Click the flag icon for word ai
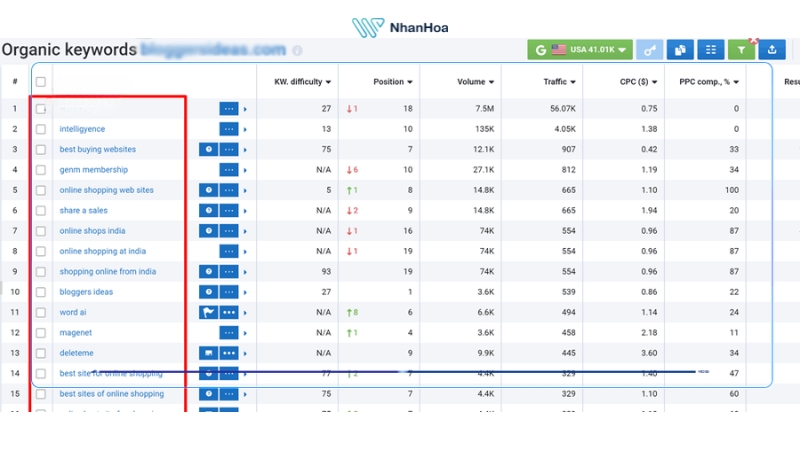The height and width of the screenshot is (450, 800). click(209, 312)
